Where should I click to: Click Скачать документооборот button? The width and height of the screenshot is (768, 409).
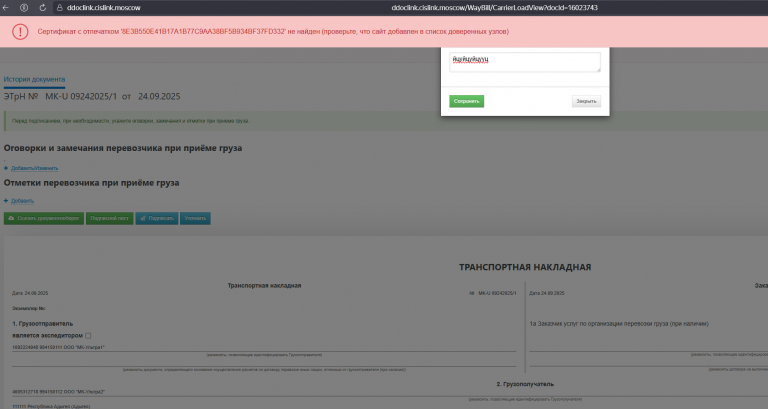[x=44, y=218]
